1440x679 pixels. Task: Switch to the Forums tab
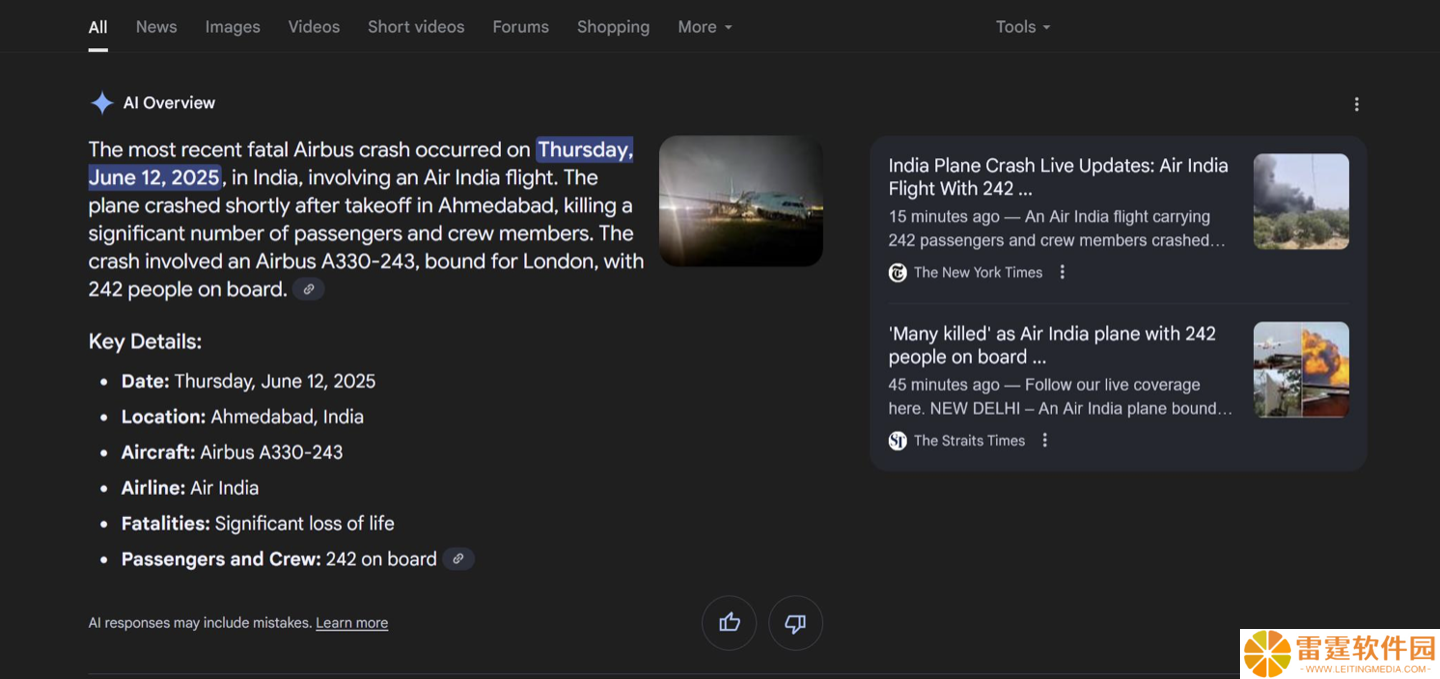(x=520, y=27)
